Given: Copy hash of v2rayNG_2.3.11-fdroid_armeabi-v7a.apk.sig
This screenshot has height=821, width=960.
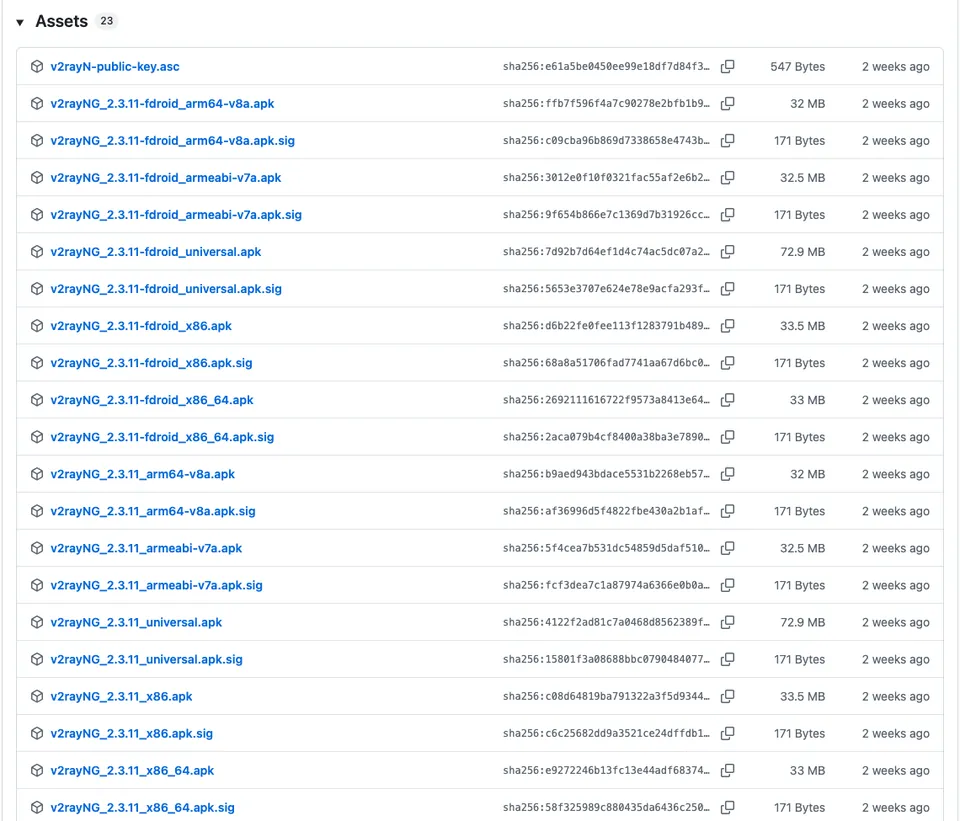Looking at the screenshot, I should pyautogui.click(x=727, y=214).
